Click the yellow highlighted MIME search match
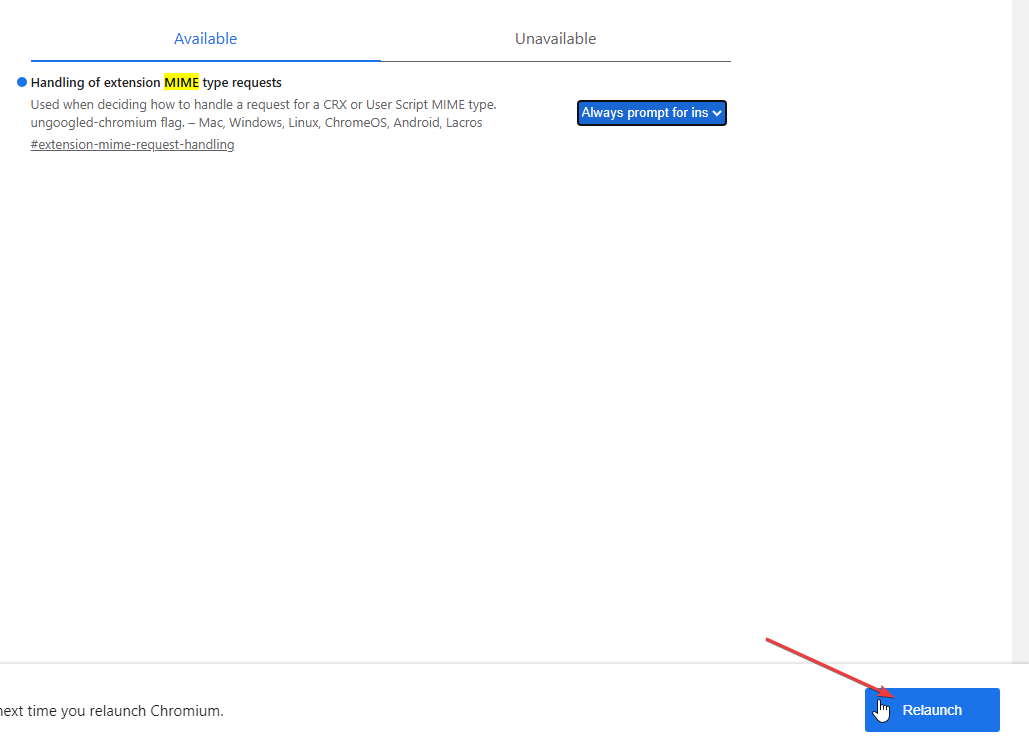The image size is (1029, 756). pos(181,82)
